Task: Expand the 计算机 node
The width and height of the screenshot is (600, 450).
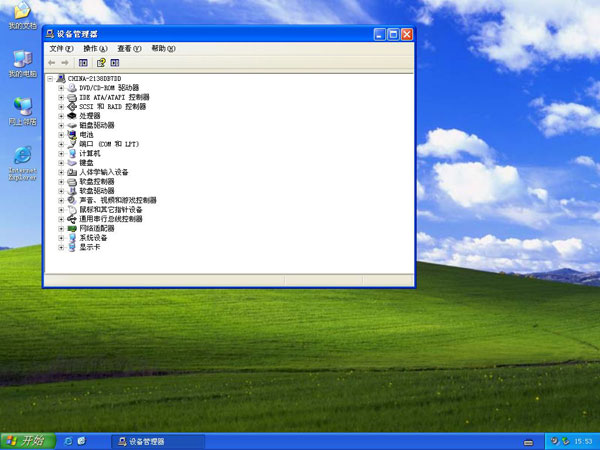Action: click(61, 154)
